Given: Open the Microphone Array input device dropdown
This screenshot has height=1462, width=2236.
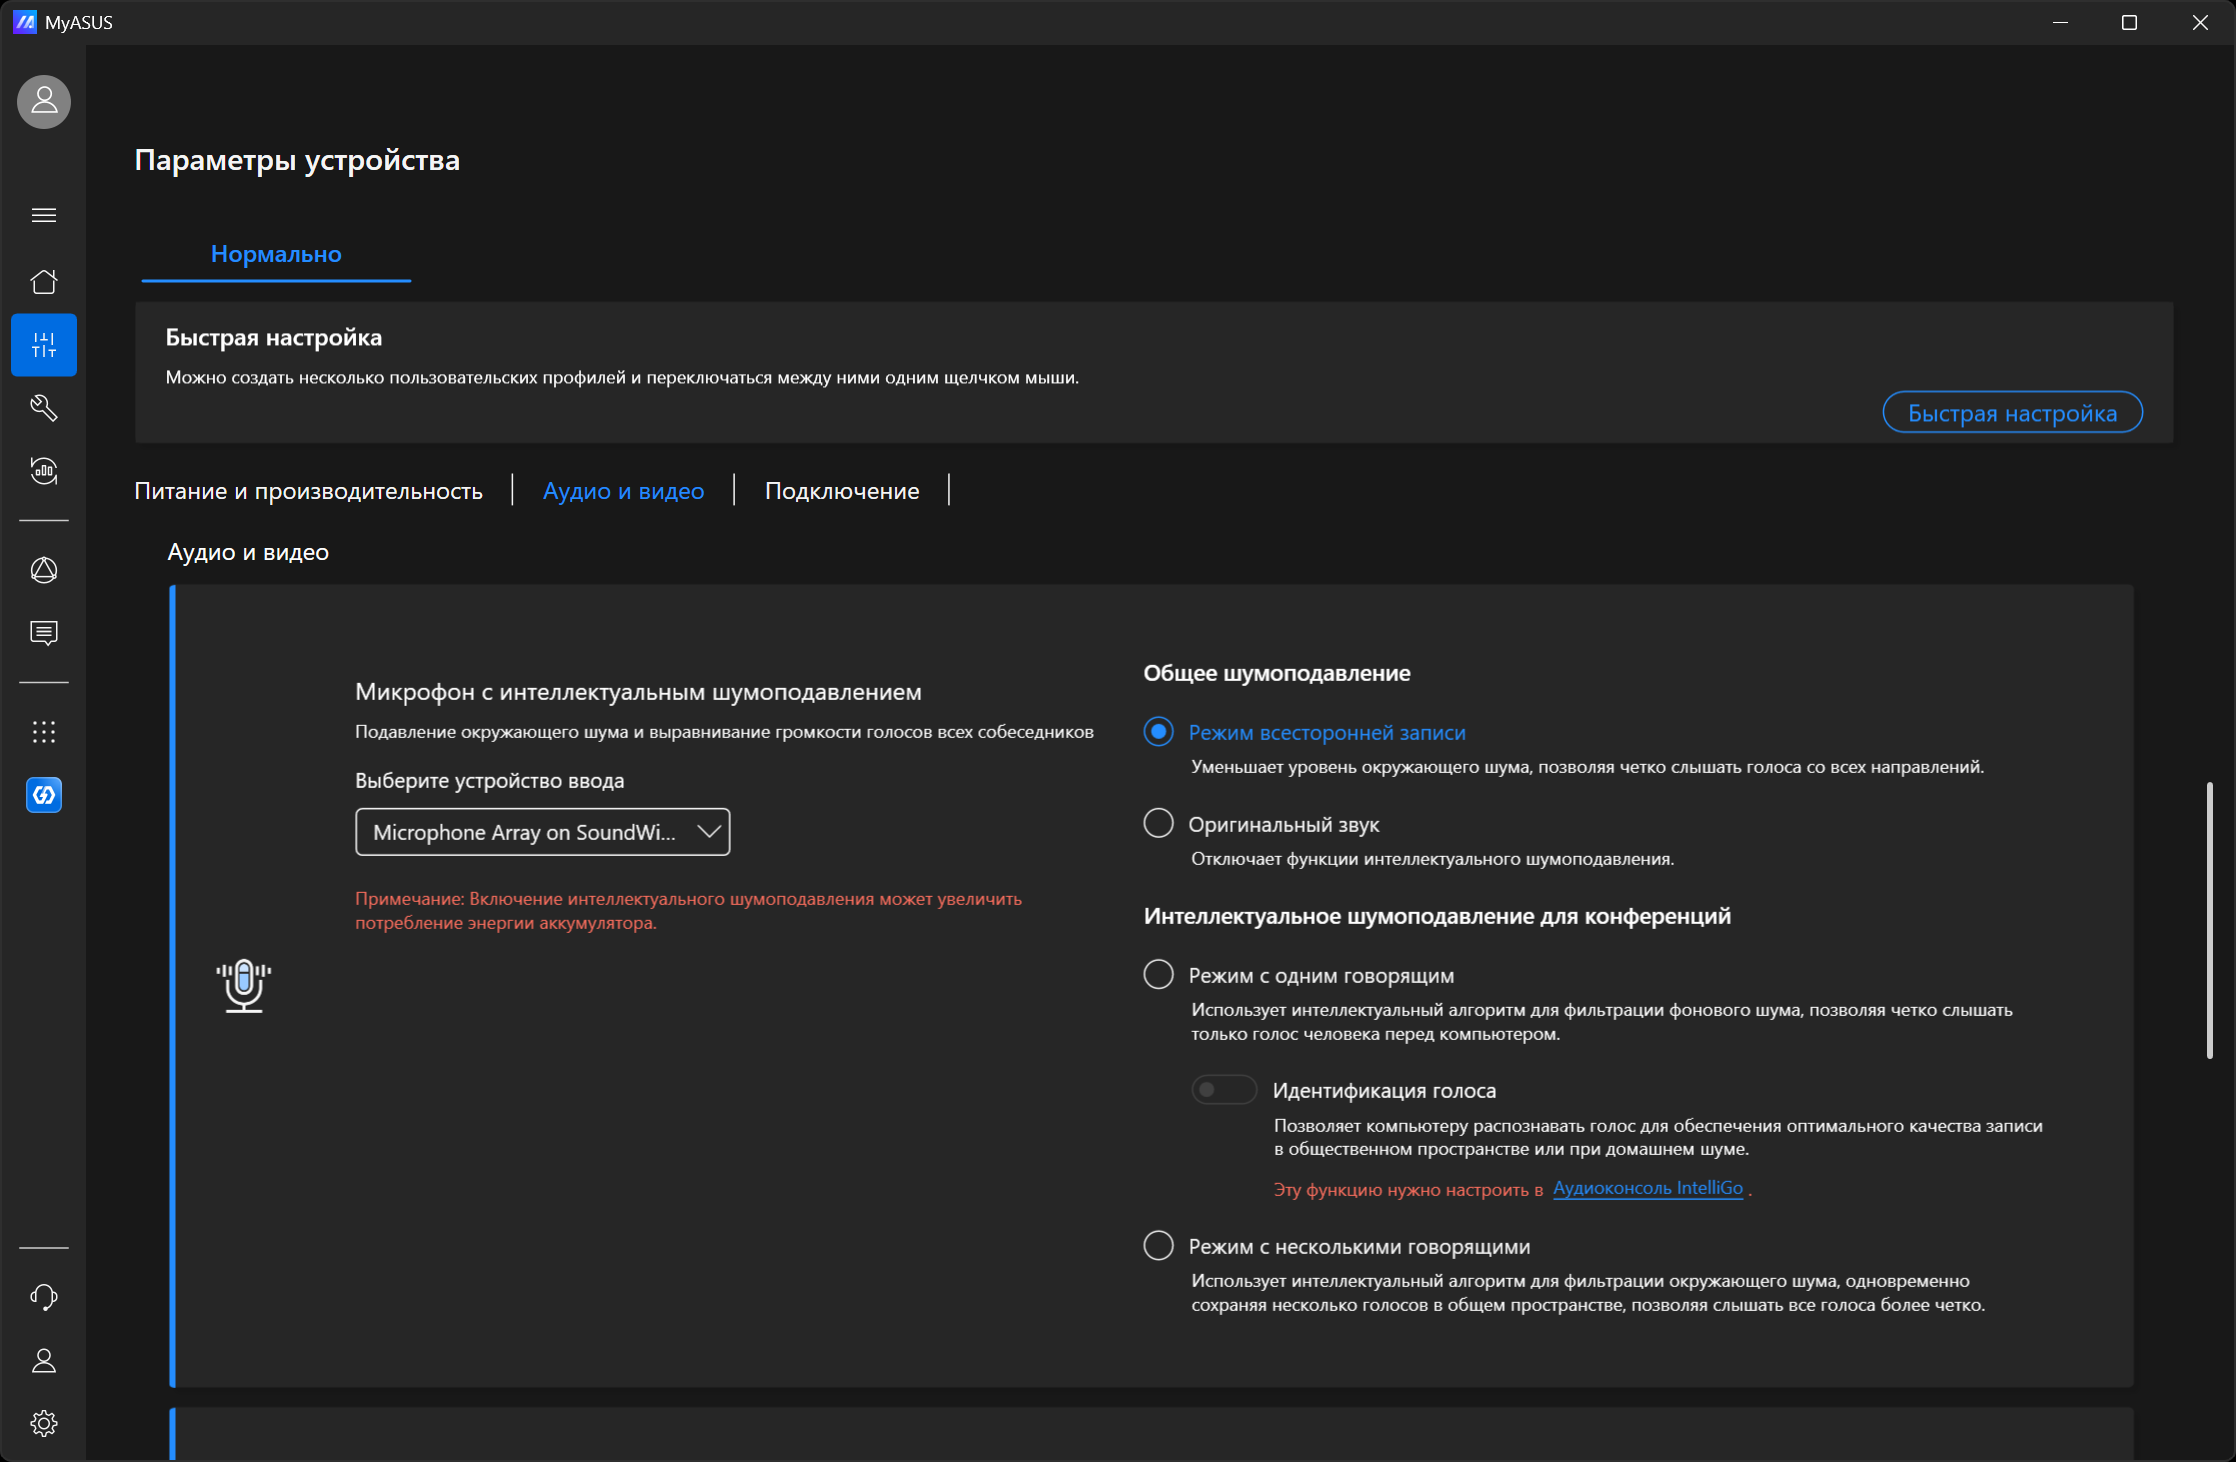Looking at the screenshot, I should click(x=543, y=832).
